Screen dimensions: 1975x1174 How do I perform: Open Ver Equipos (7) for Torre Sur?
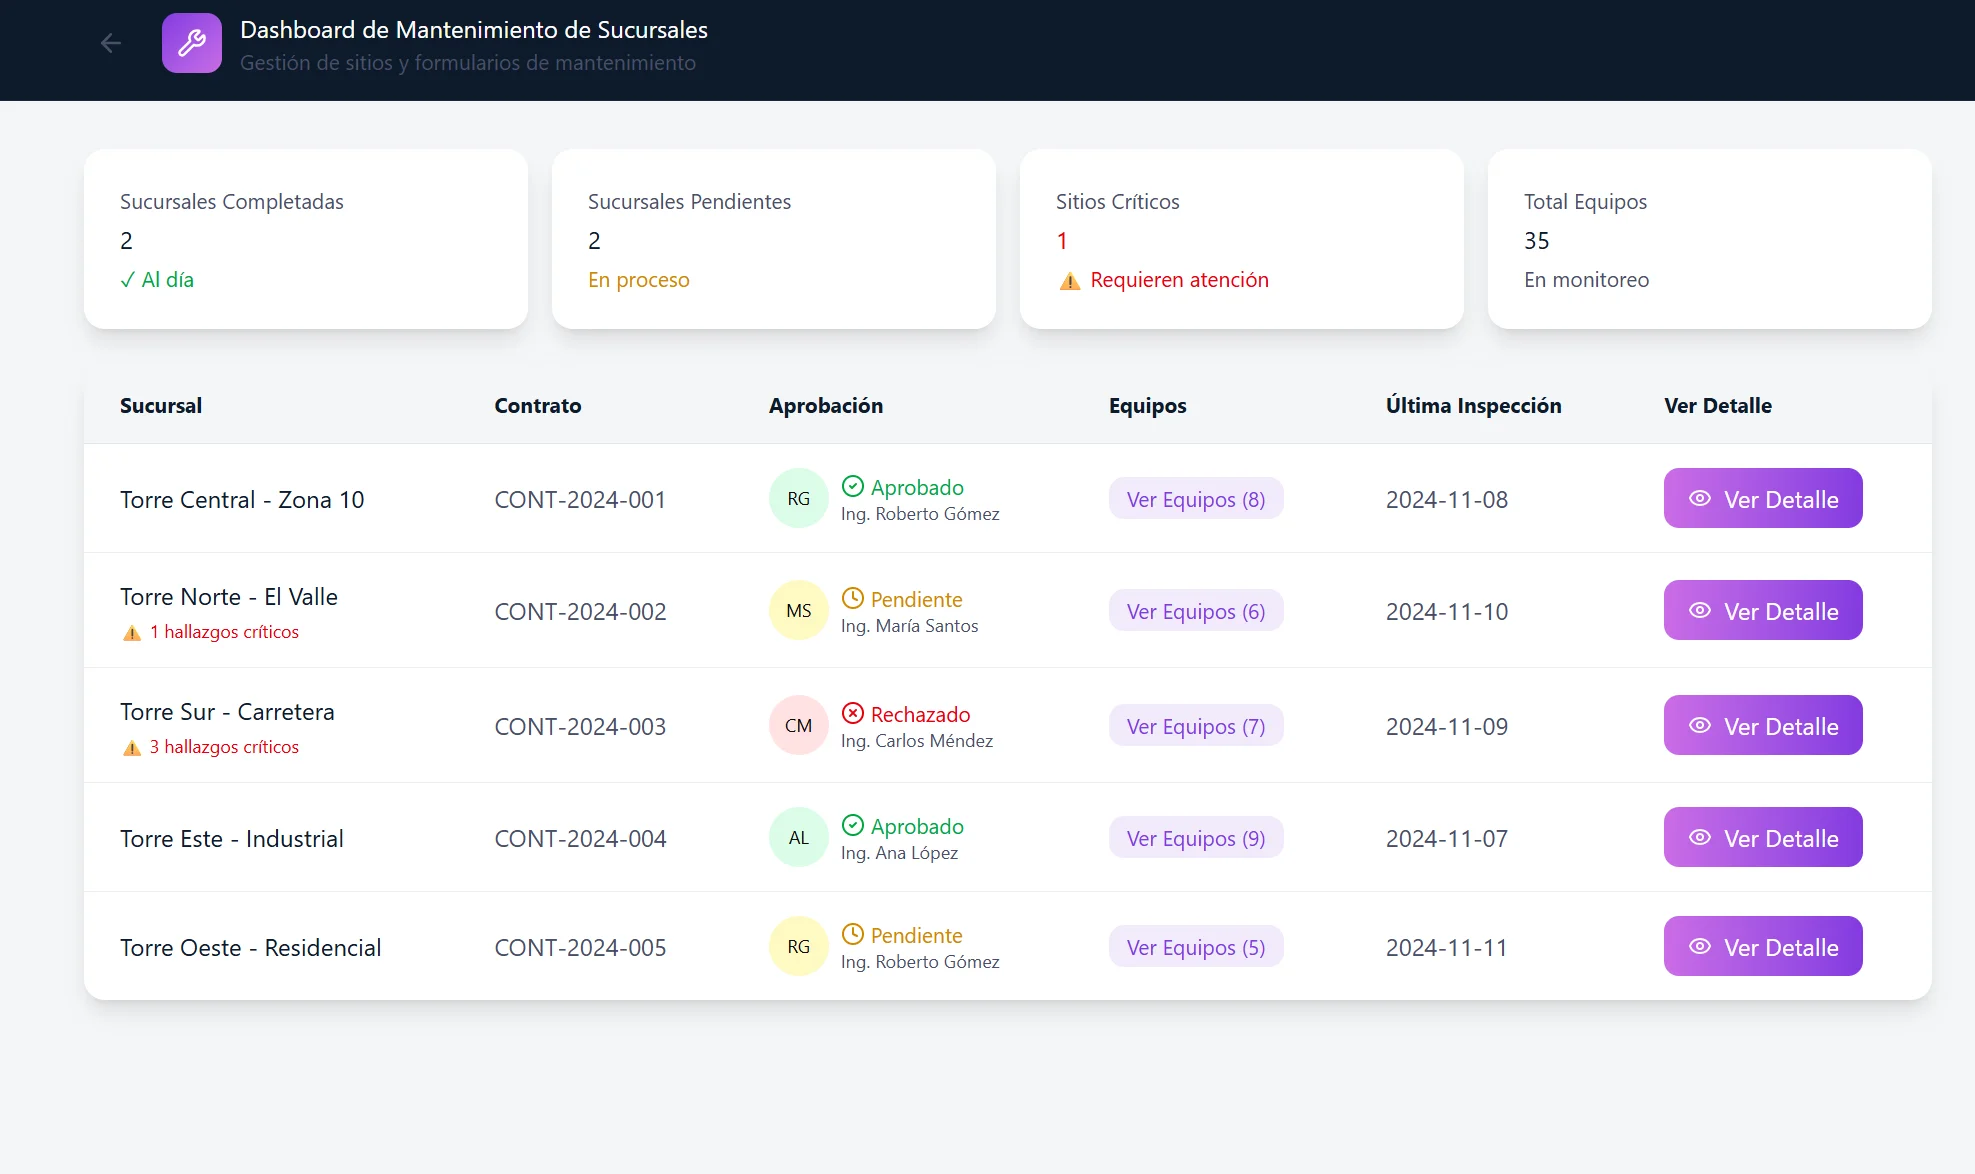[1195, 726]
